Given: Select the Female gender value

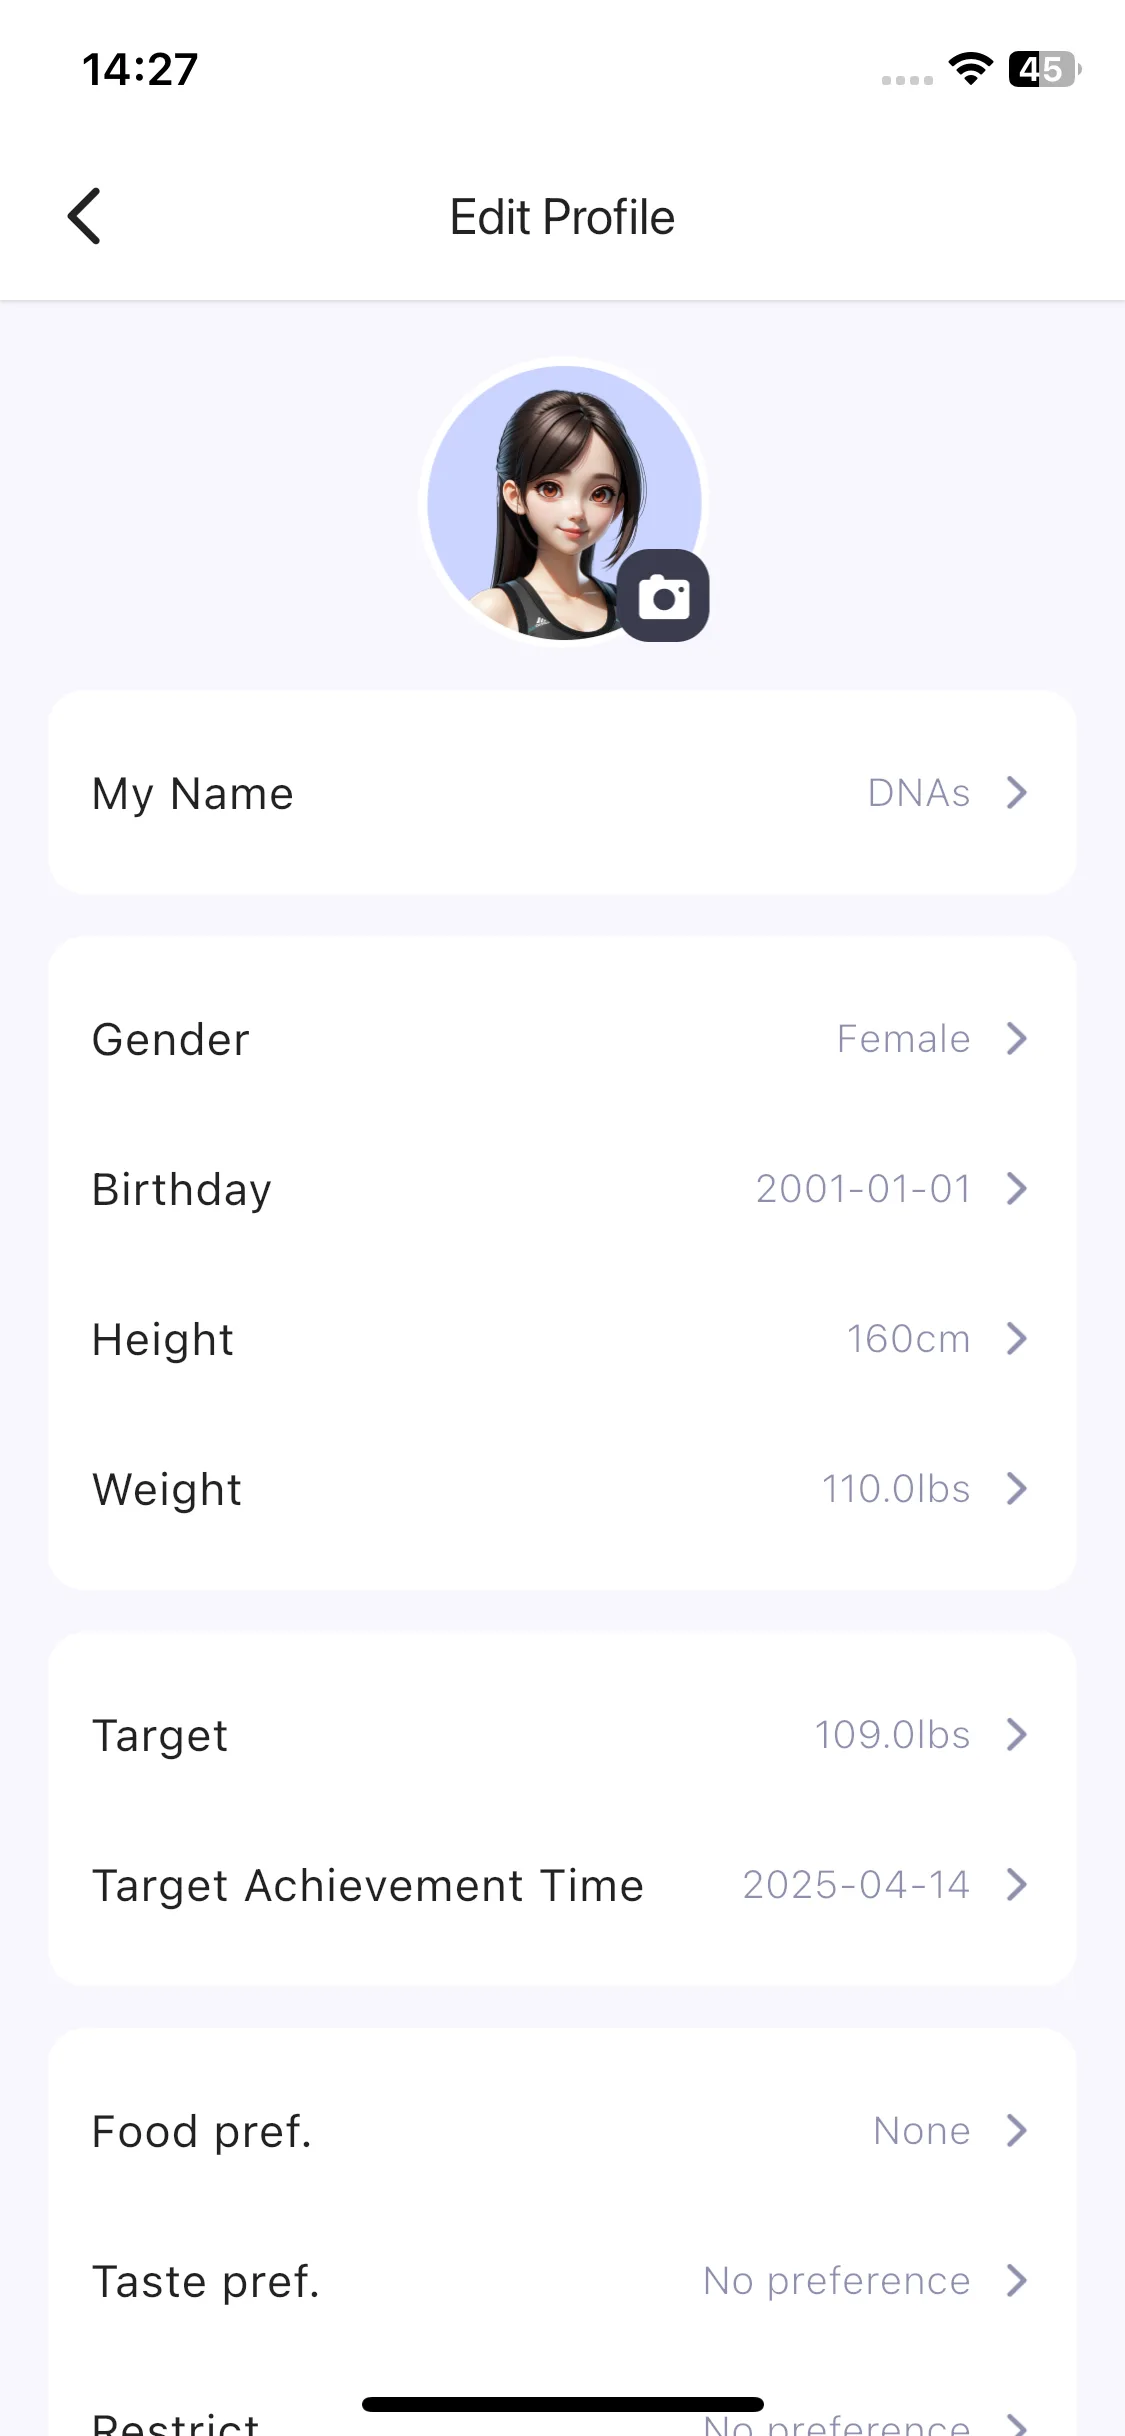Looking at the screenshot, I should coord(903,1038).
